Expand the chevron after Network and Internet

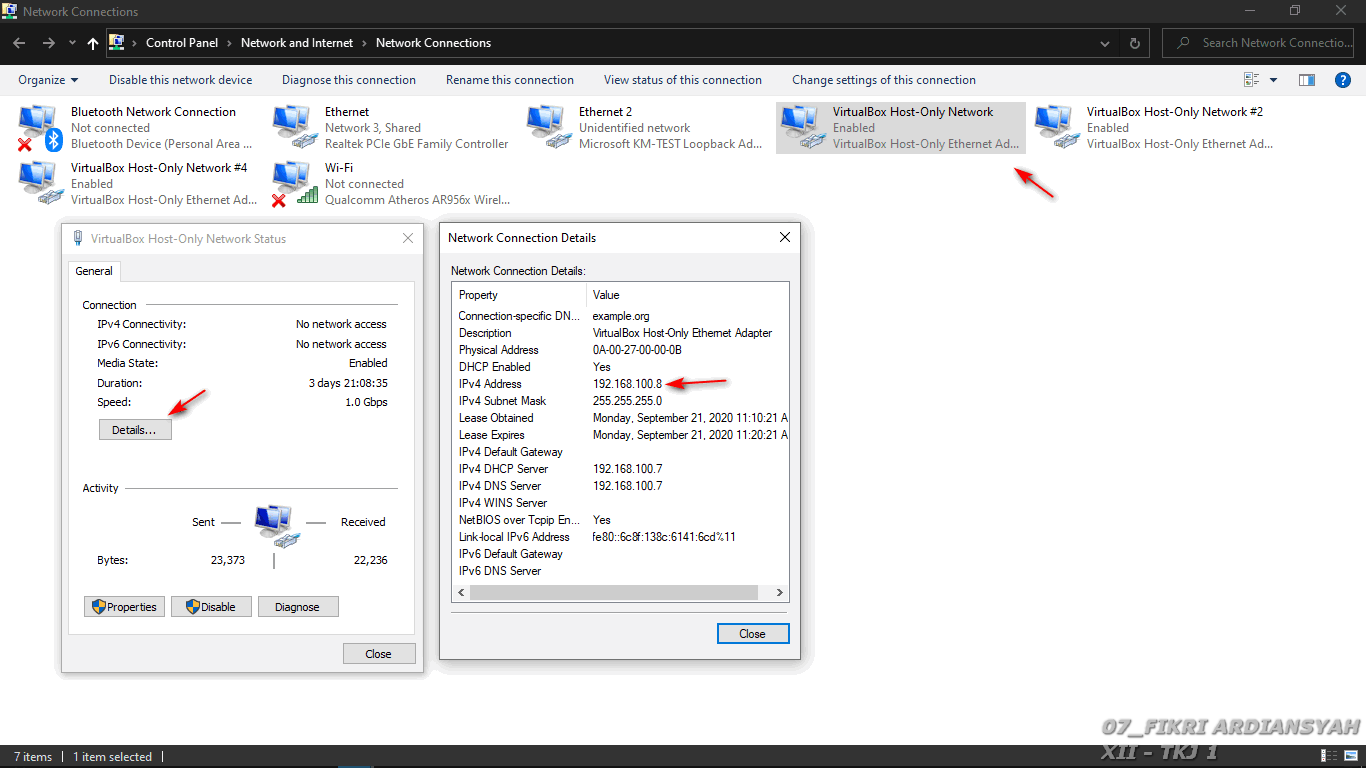tap(365, 43)
